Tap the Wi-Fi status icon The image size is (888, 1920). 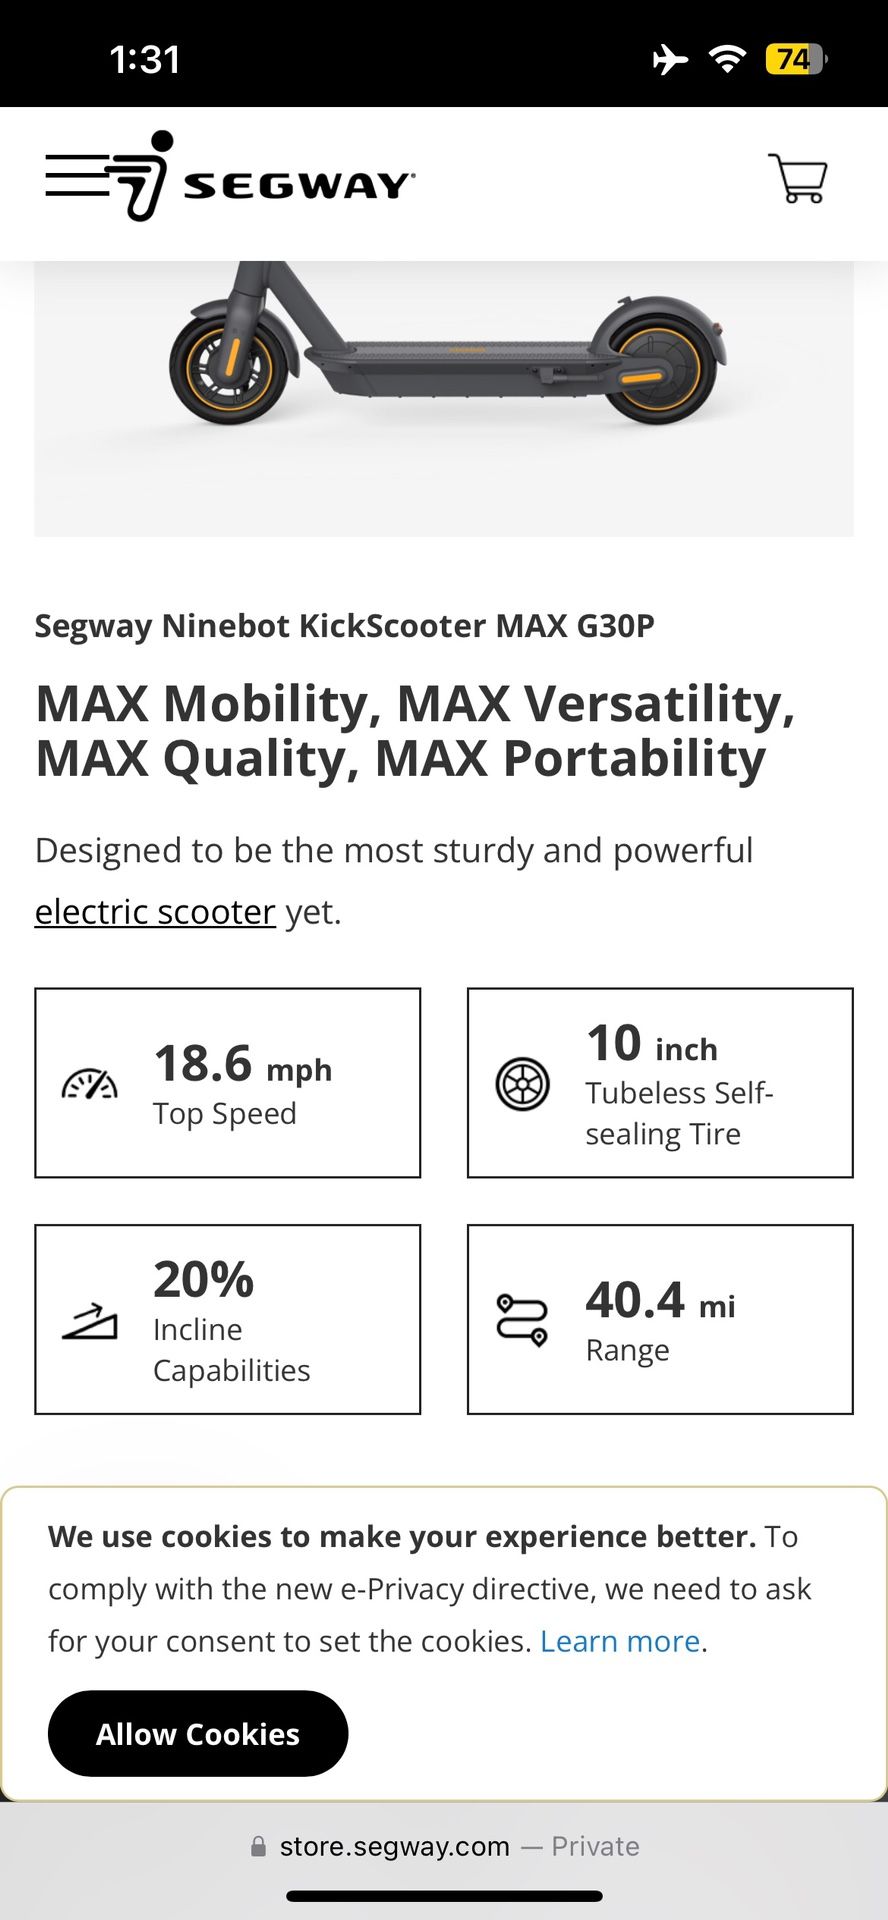728,59
